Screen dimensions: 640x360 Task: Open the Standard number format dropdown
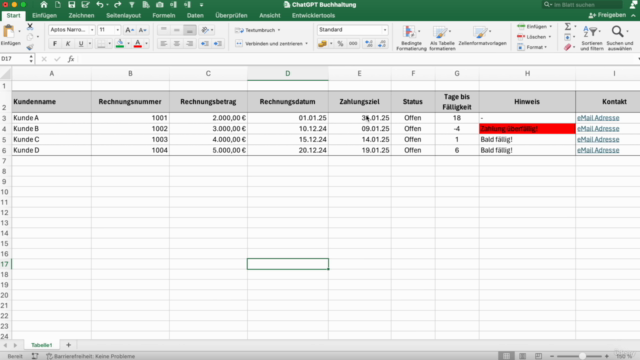coord(384,30)
